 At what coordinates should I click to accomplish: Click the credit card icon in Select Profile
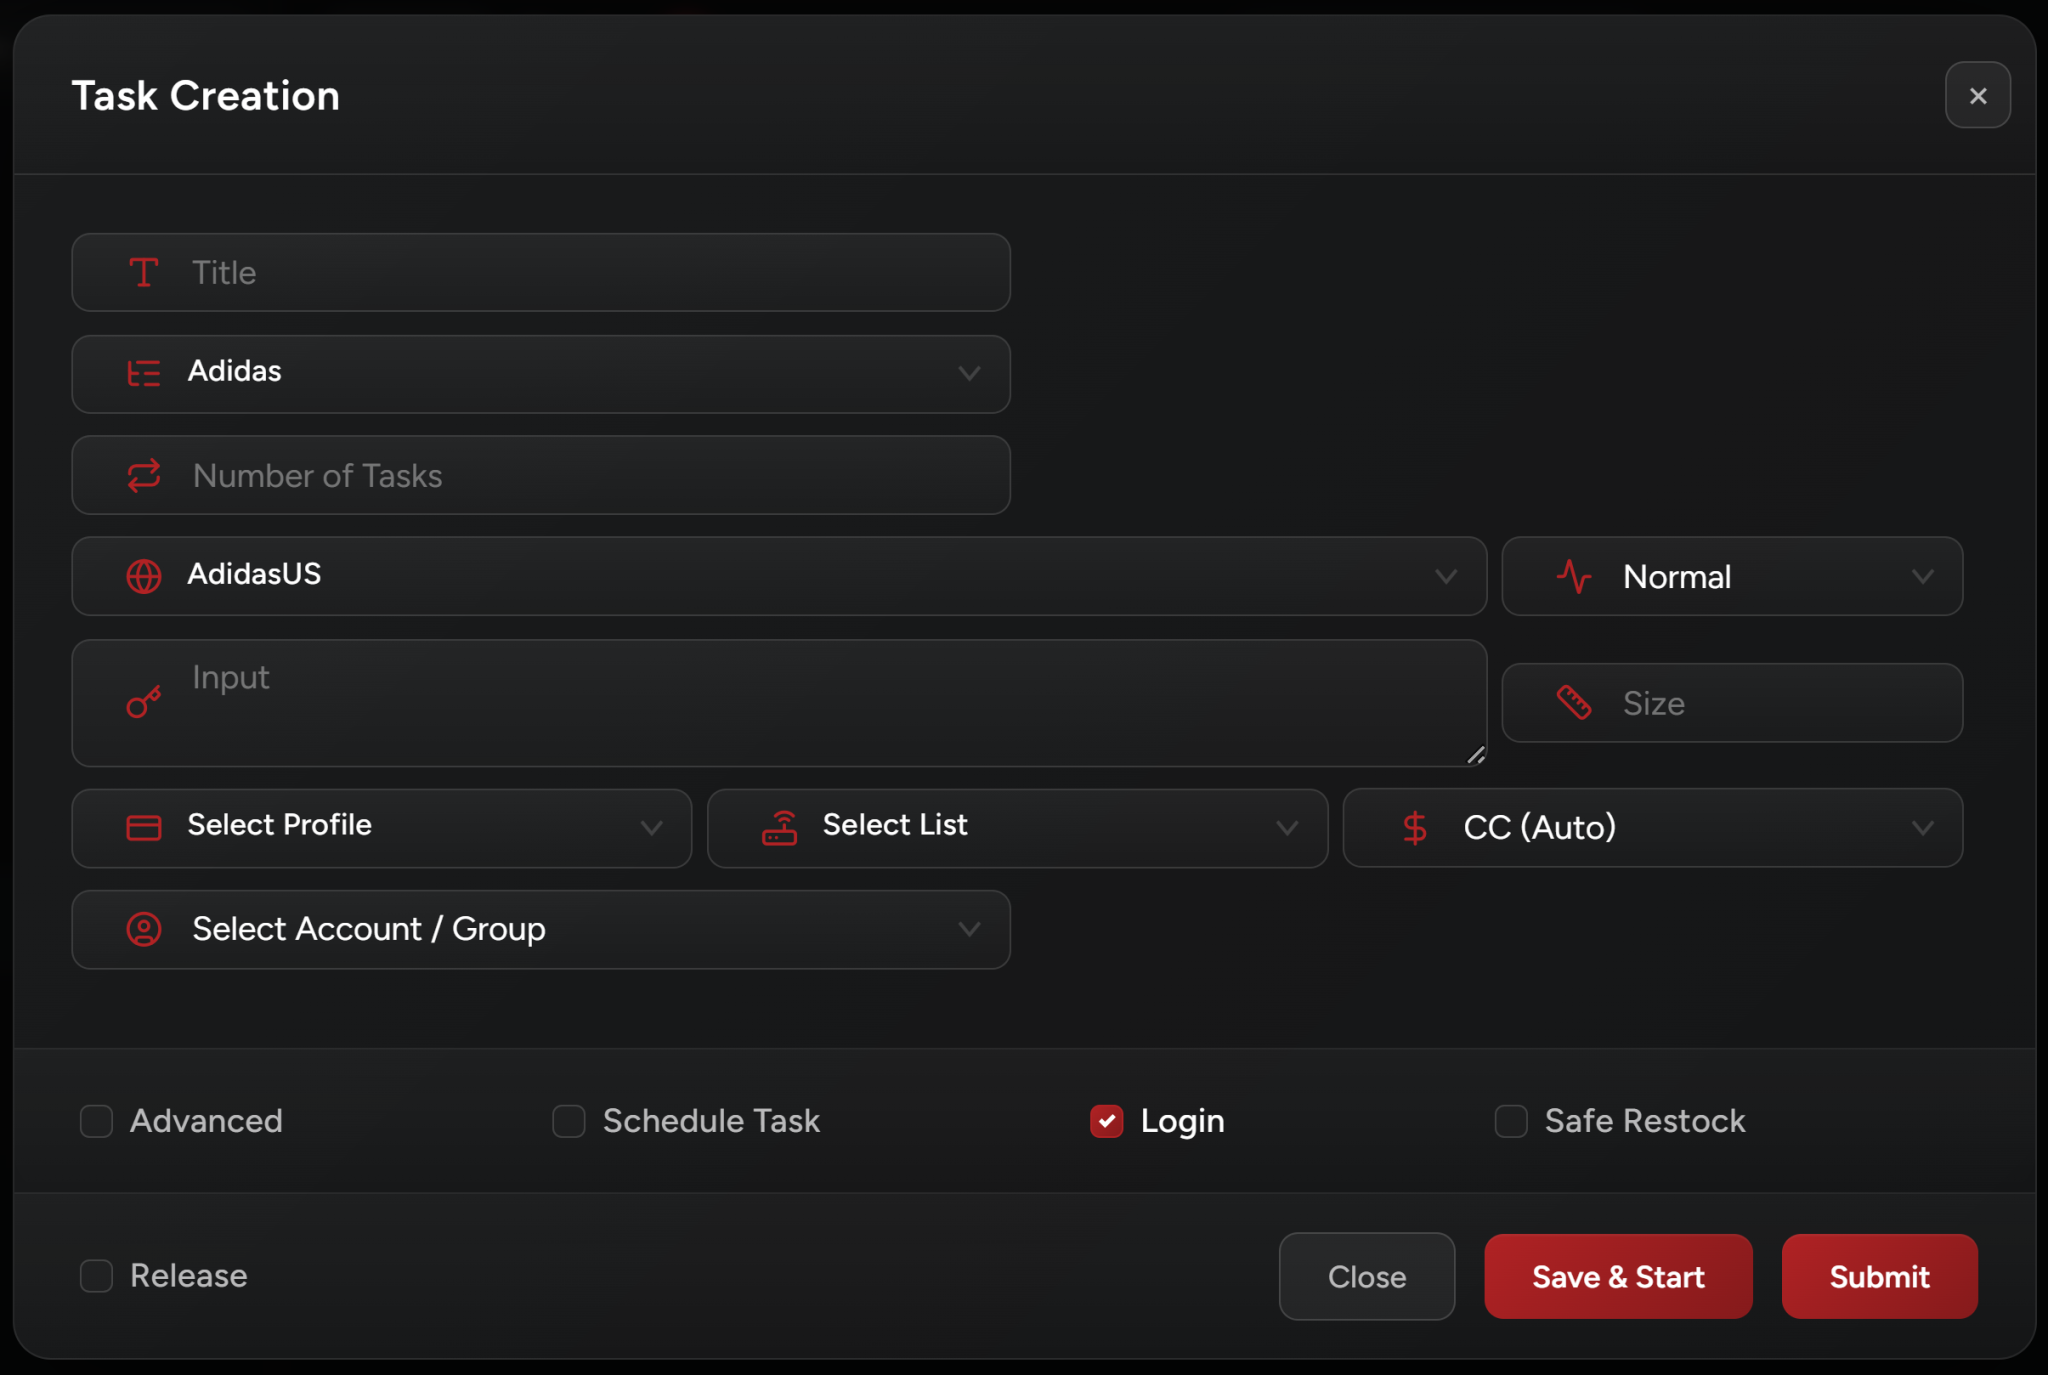point(144,828)
